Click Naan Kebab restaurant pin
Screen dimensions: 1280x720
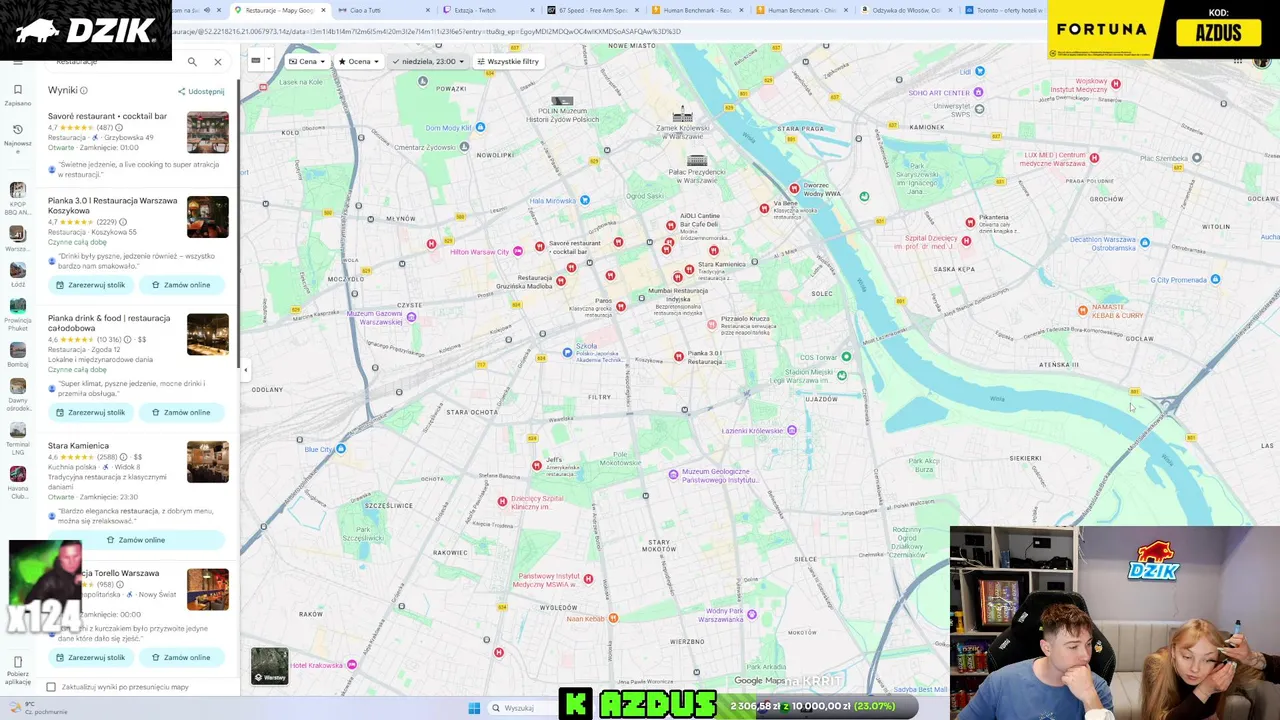click(613, 618)
